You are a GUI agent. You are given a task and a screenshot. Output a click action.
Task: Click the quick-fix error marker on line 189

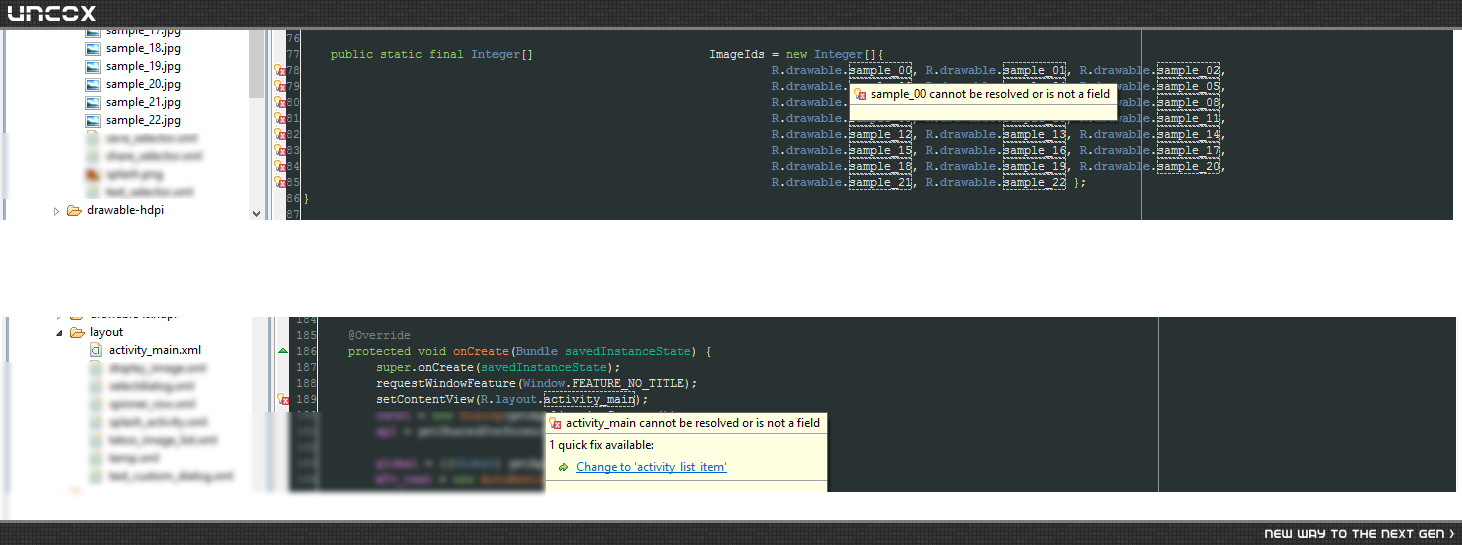coord(282,400)
